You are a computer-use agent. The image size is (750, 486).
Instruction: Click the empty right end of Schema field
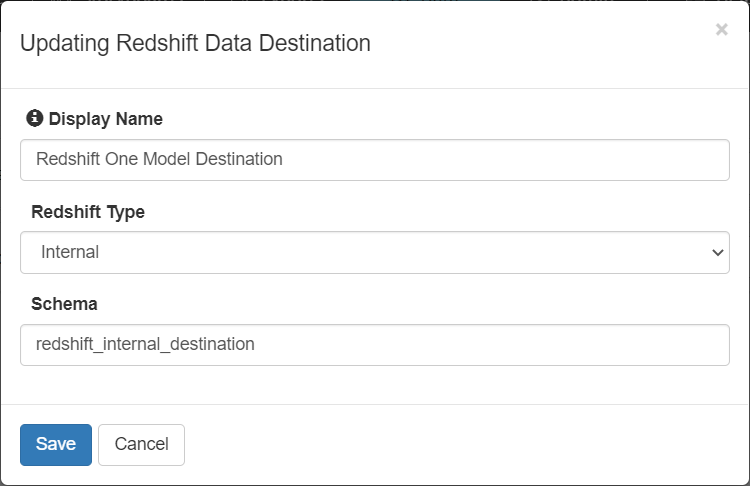pyautogui.click(x=650, y=344)
